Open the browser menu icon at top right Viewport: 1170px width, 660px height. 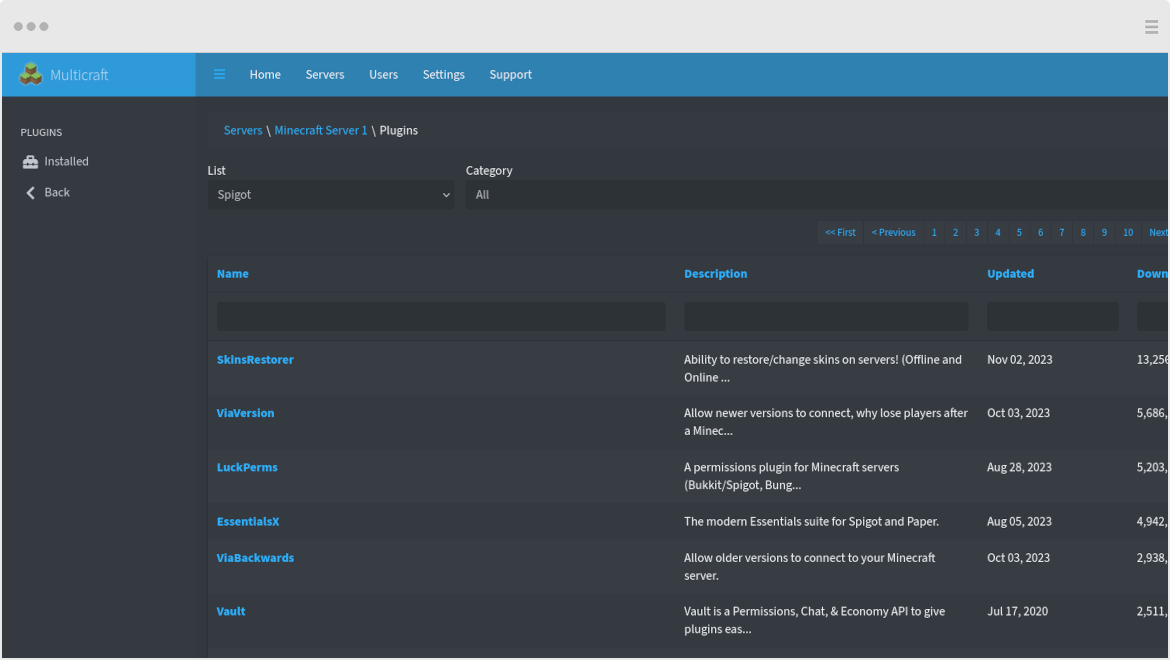[1151, 27]
